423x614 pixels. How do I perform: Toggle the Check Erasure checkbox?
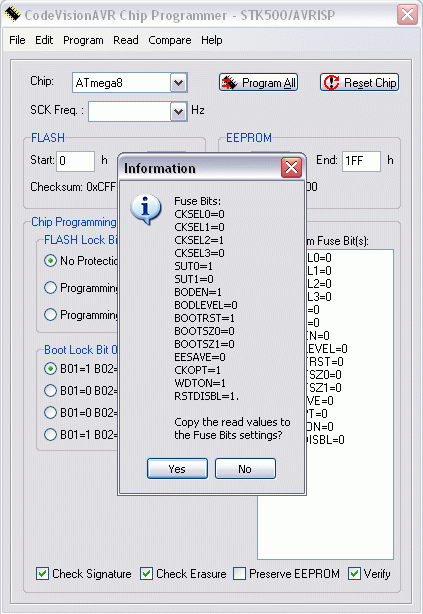(146, 574)
